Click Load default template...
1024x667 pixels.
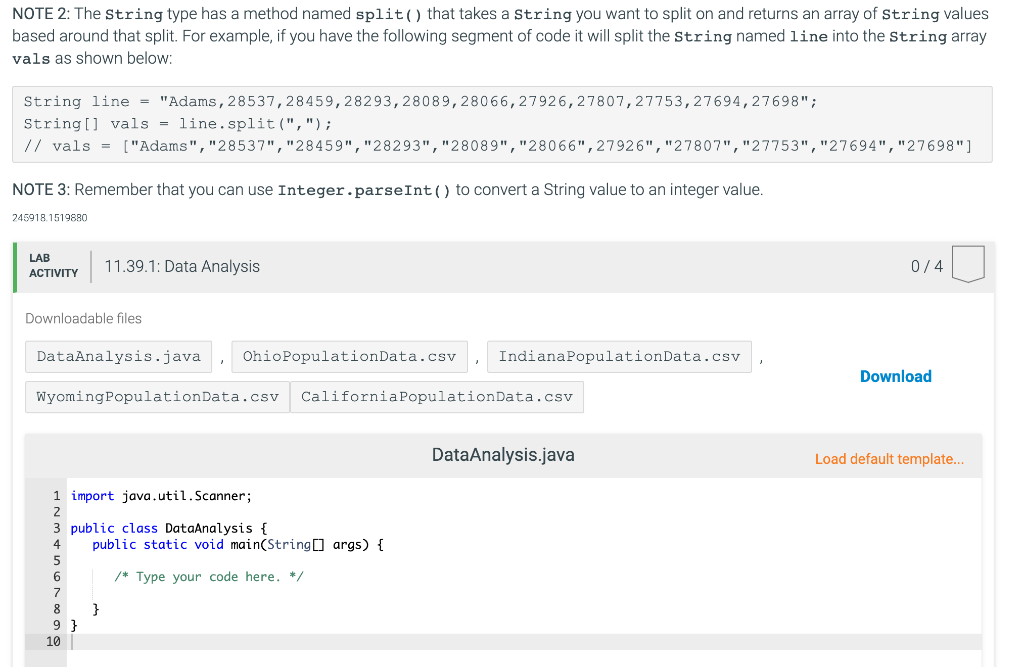point(888,458)
